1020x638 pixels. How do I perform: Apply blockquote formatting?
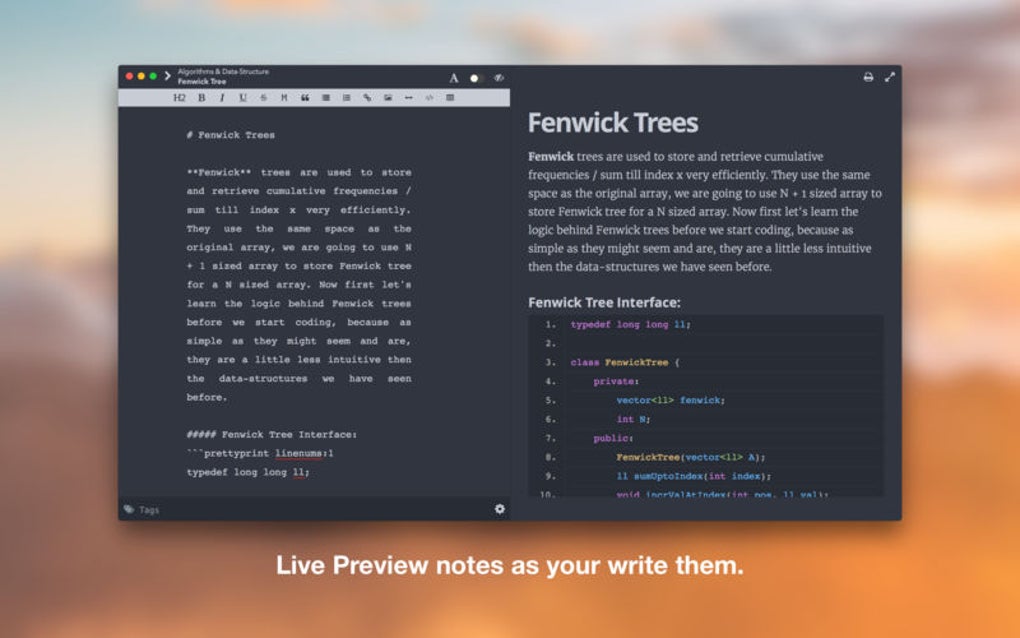click(305, 97)
